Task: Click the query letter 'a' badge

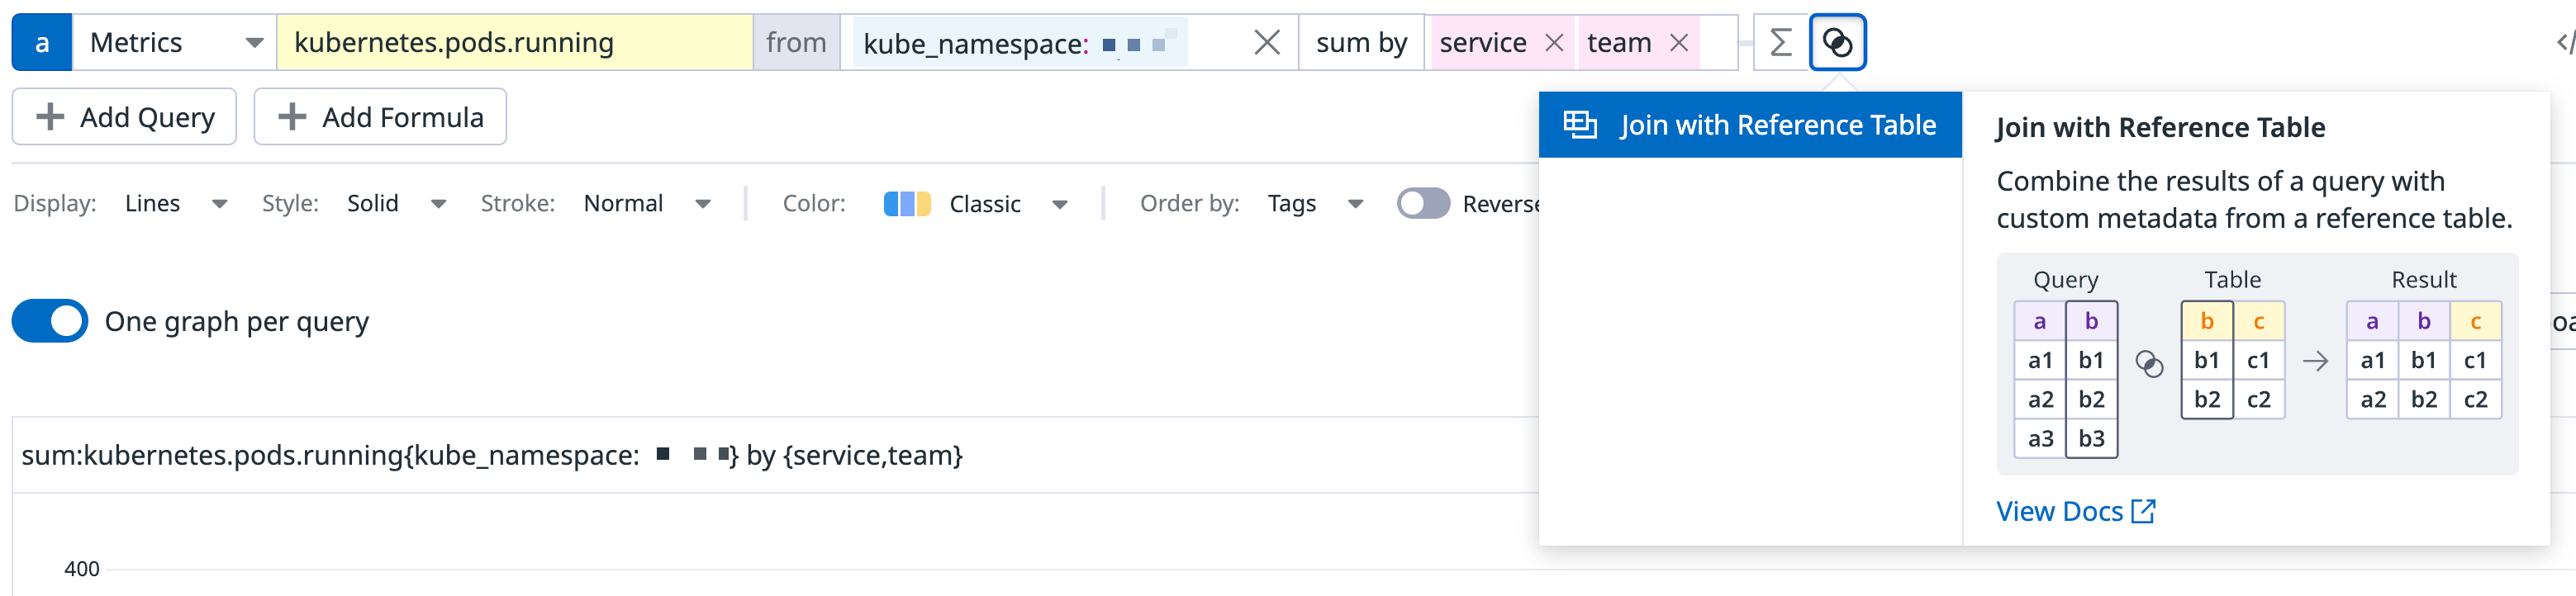Action: click(42, 43)
